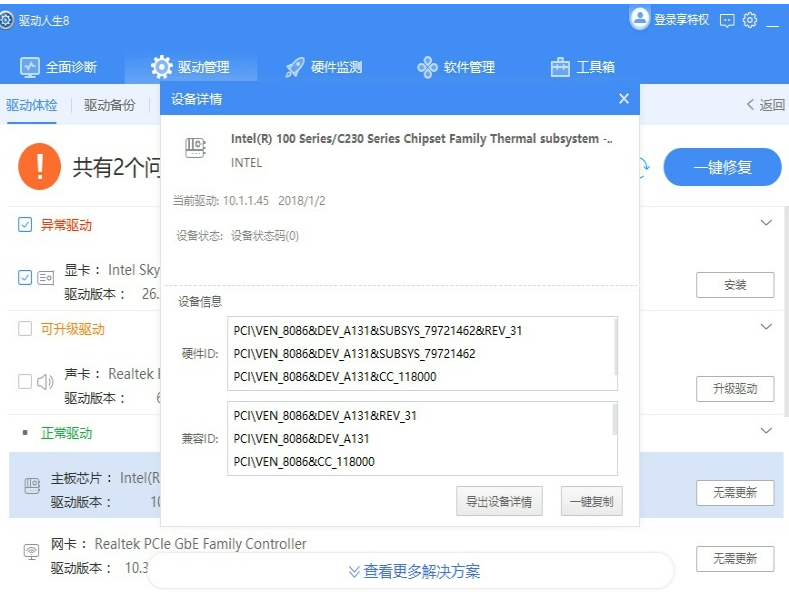This screenshot has height=602, width=789.
Task: Open 工具箱 tab
Action: (x=583, y=67)
